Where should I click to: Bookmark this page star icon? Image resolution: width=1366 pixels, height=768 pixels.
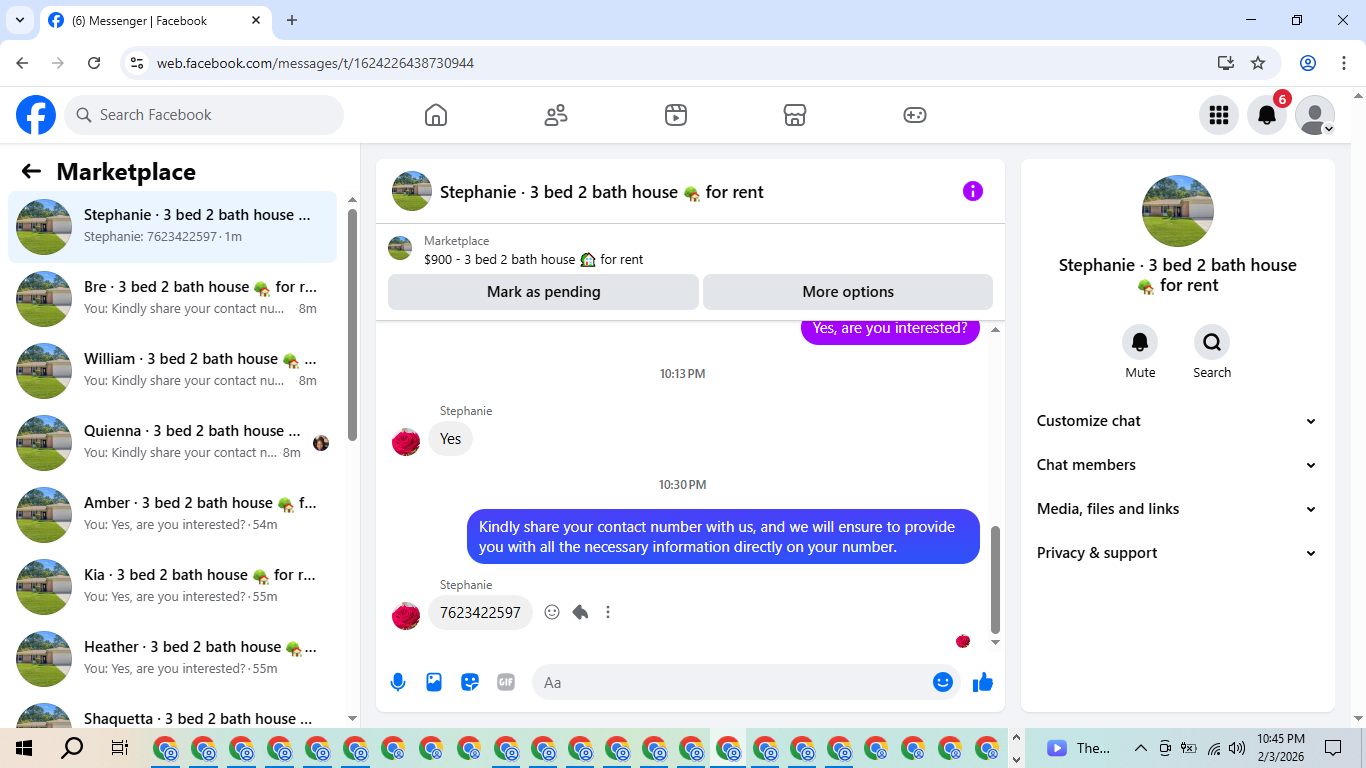pos(1258,63)
